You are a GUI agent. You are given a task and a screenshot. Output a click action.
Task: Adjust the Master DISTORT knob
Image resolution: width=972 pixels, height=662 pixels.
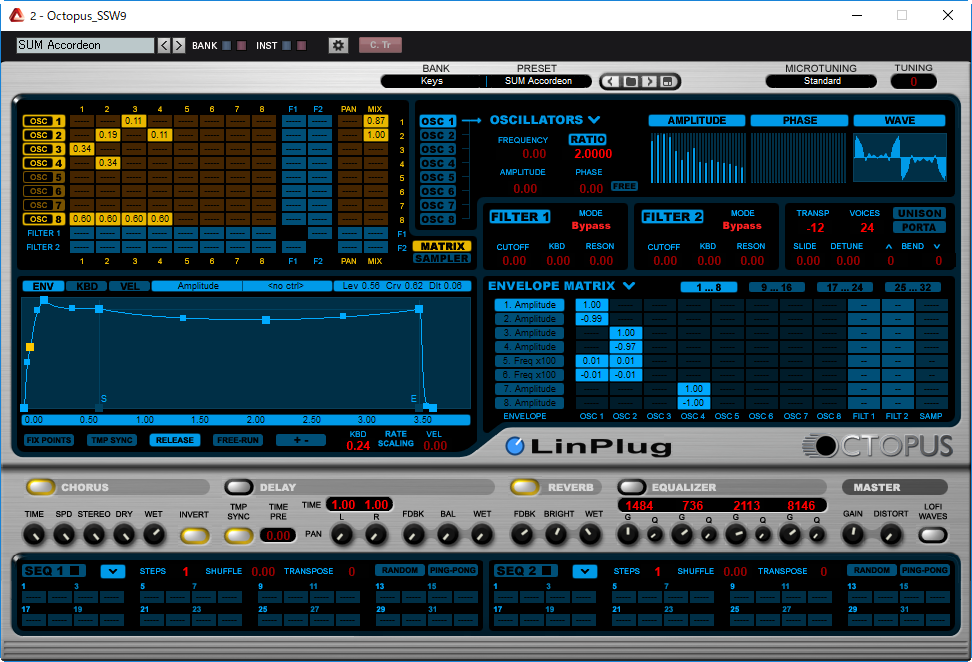pyautogui.click(x=890, y=534)
